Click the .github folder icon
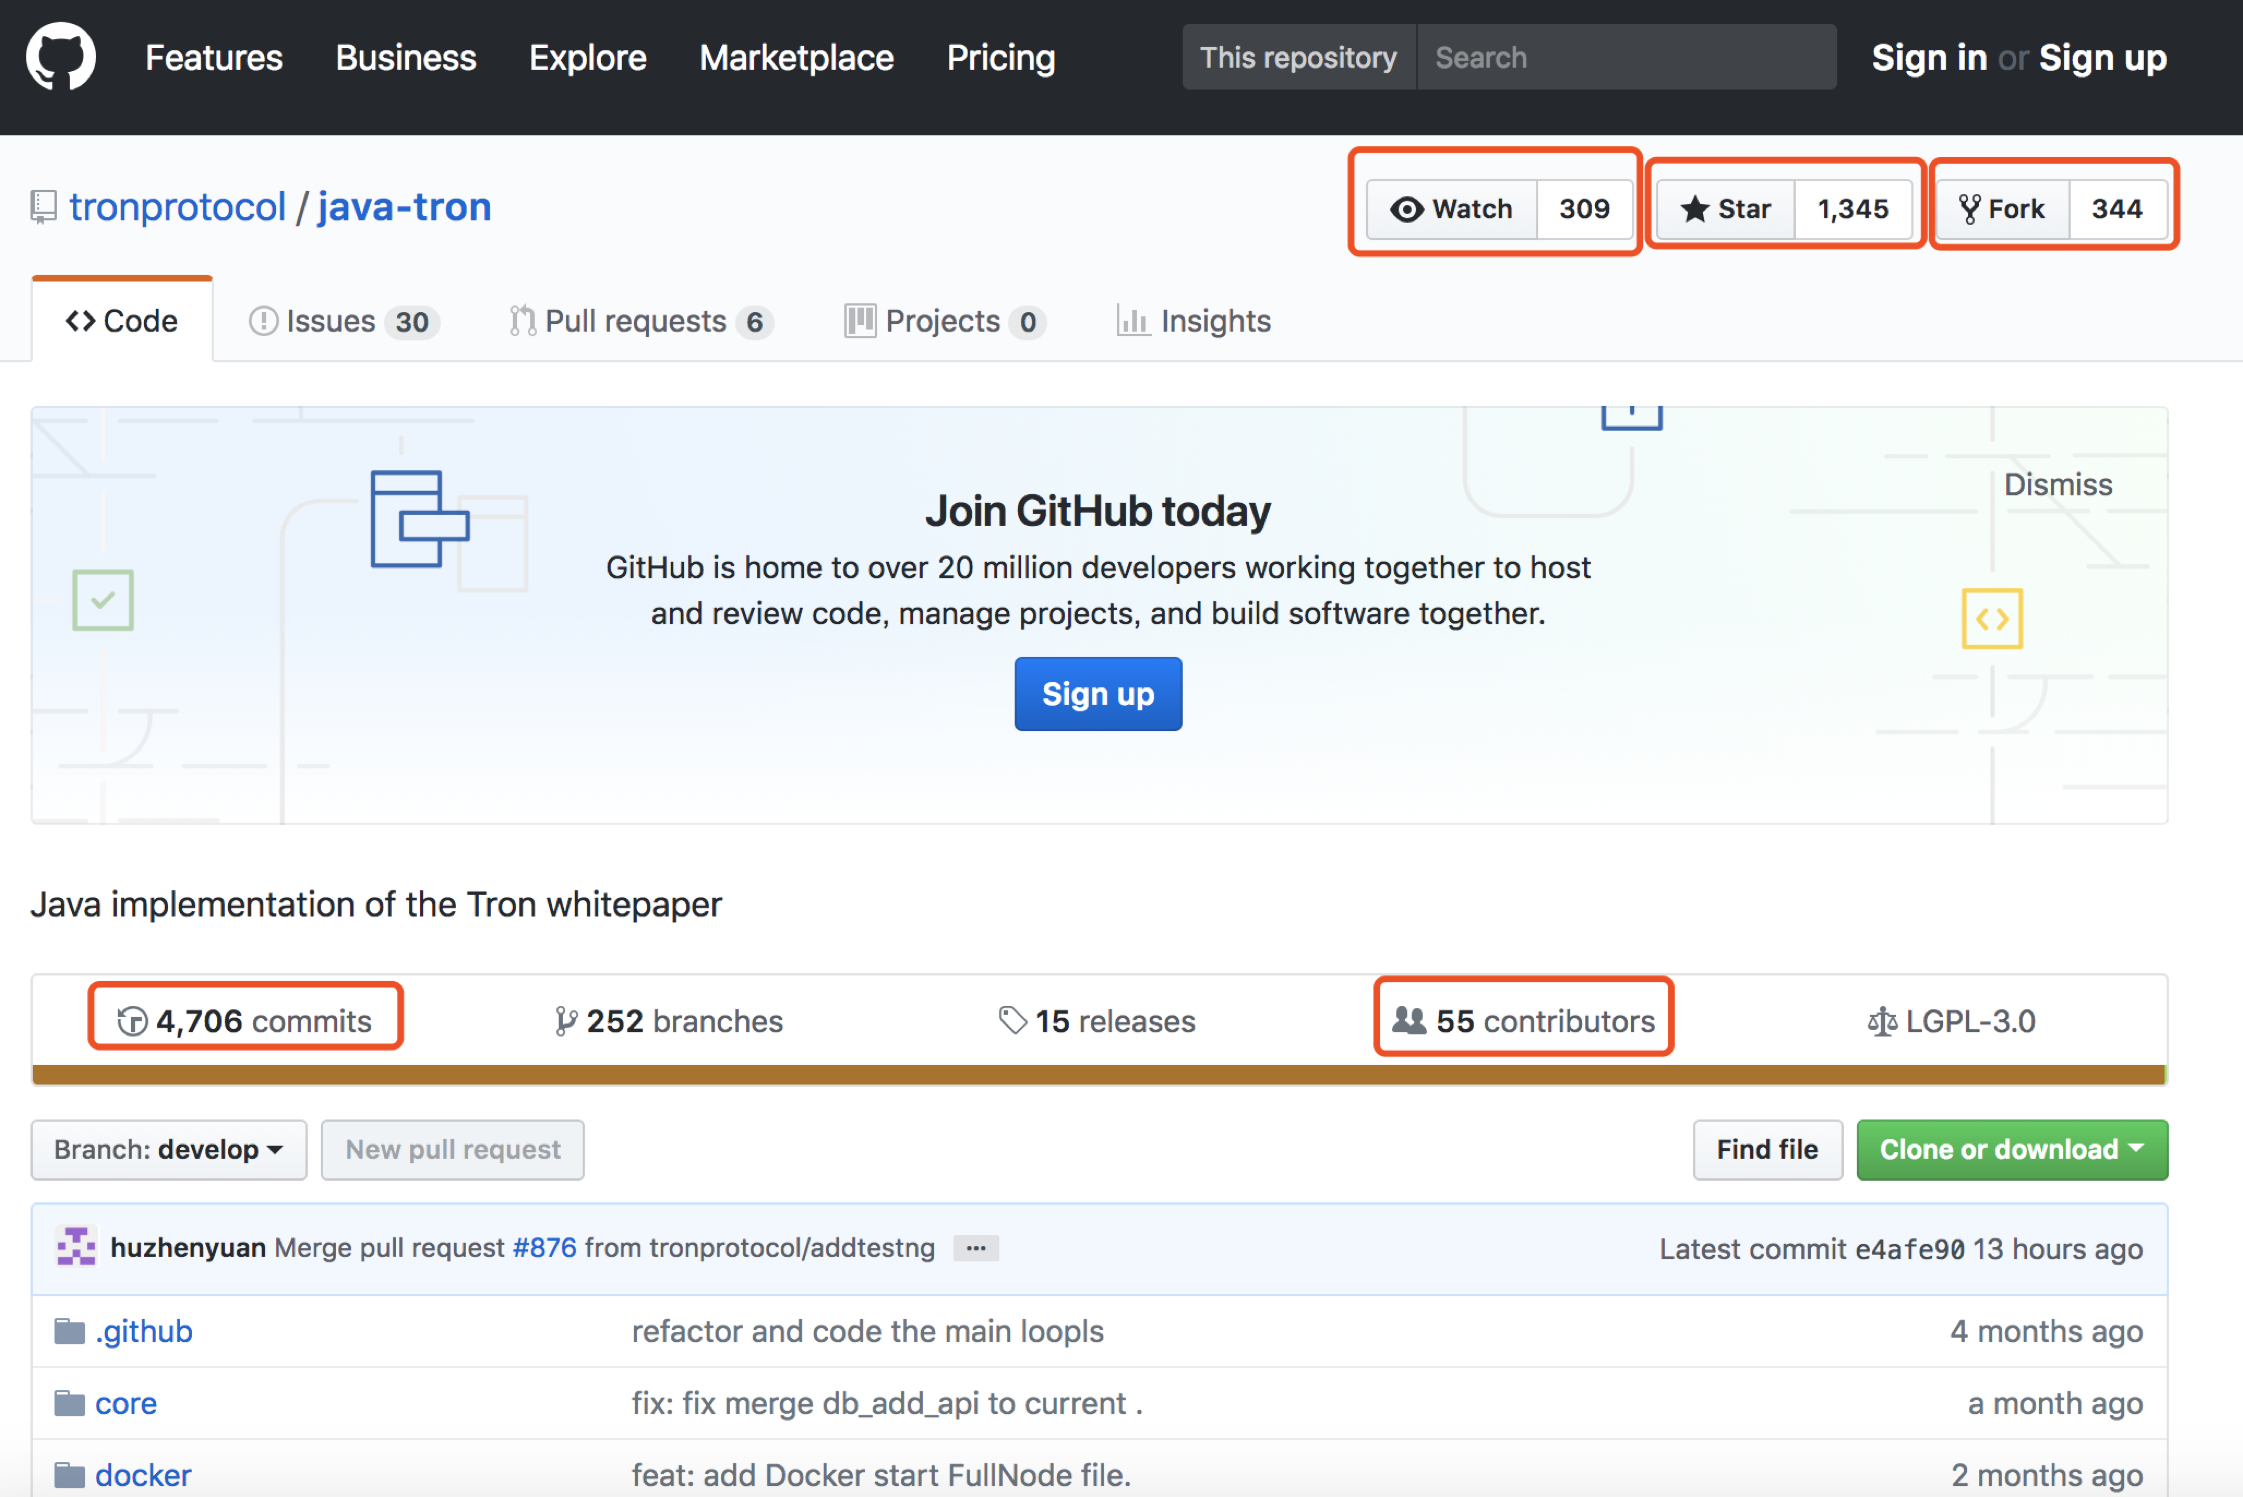The image size is (2243, 1497). tap(69, 1331)
